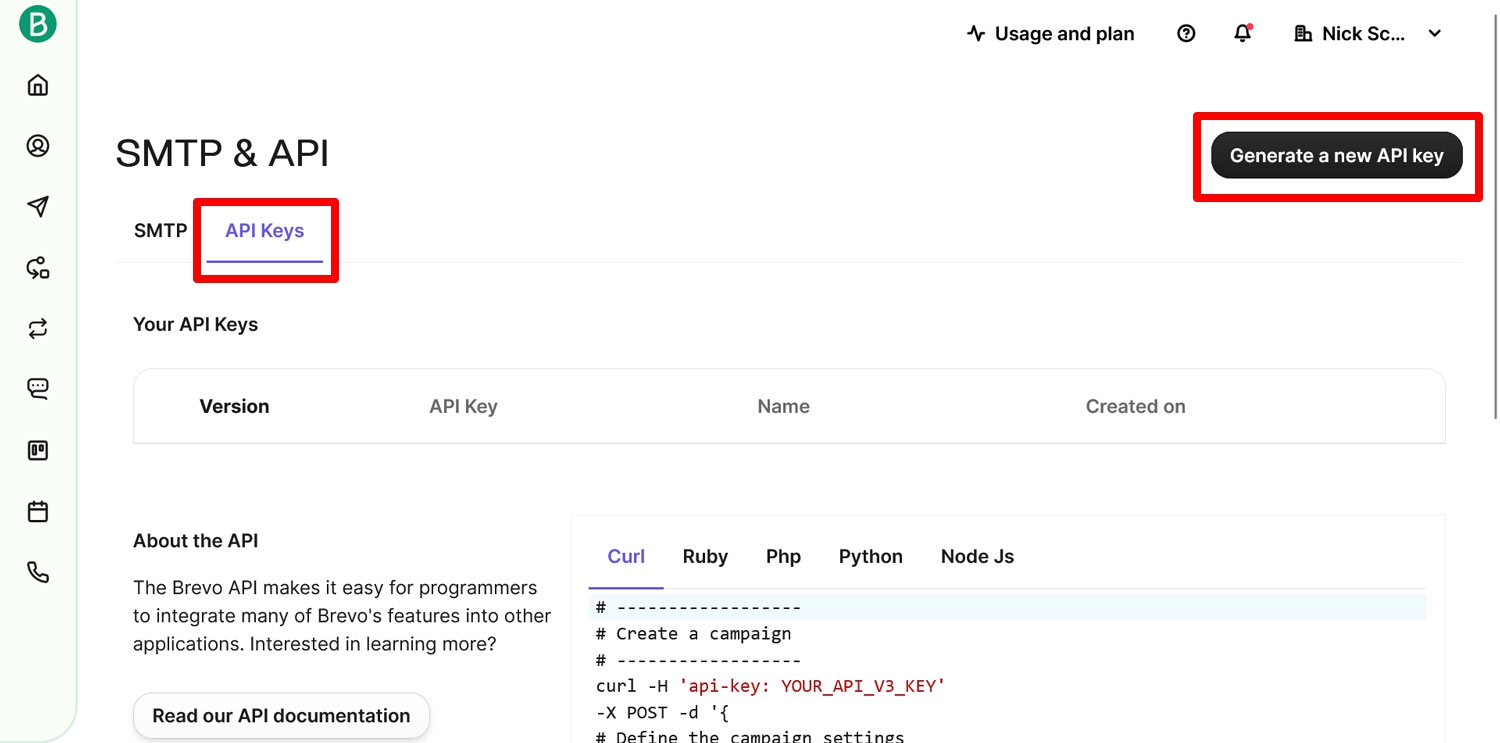The height and width of the screenshot is (743, 1500).
Task: Switch to the SMTP tab
Action: point(160,231)
